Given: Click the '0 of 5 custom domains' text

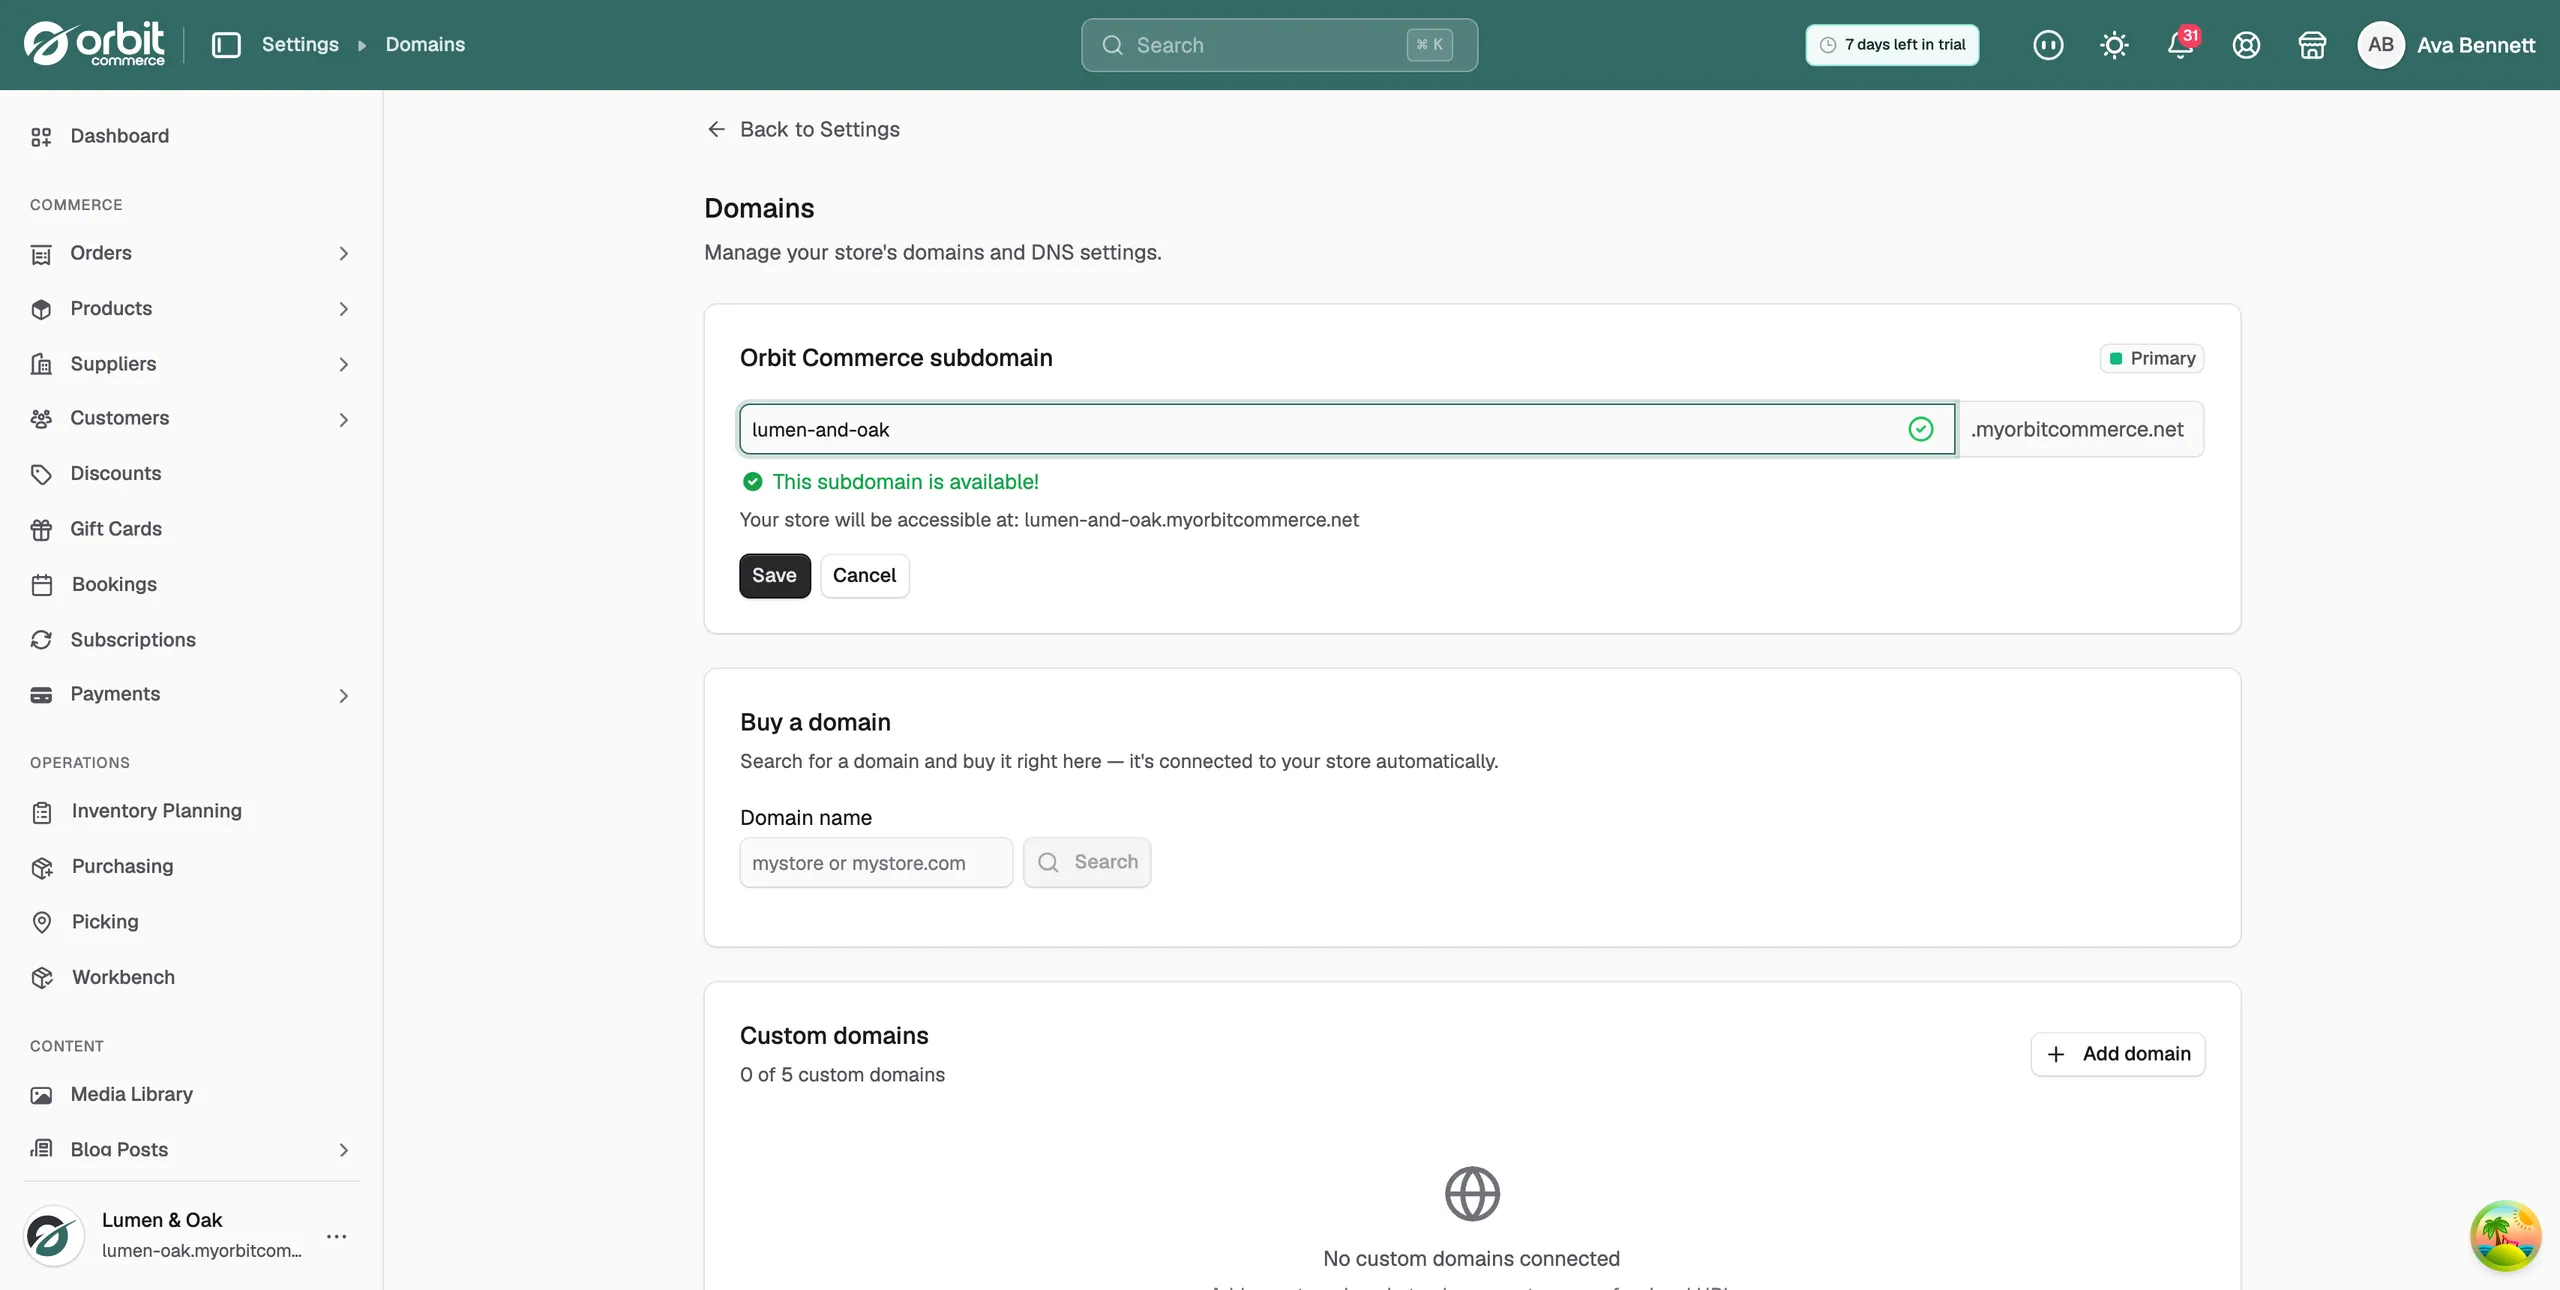Looking at the screenshot, I should (842, 1075).
